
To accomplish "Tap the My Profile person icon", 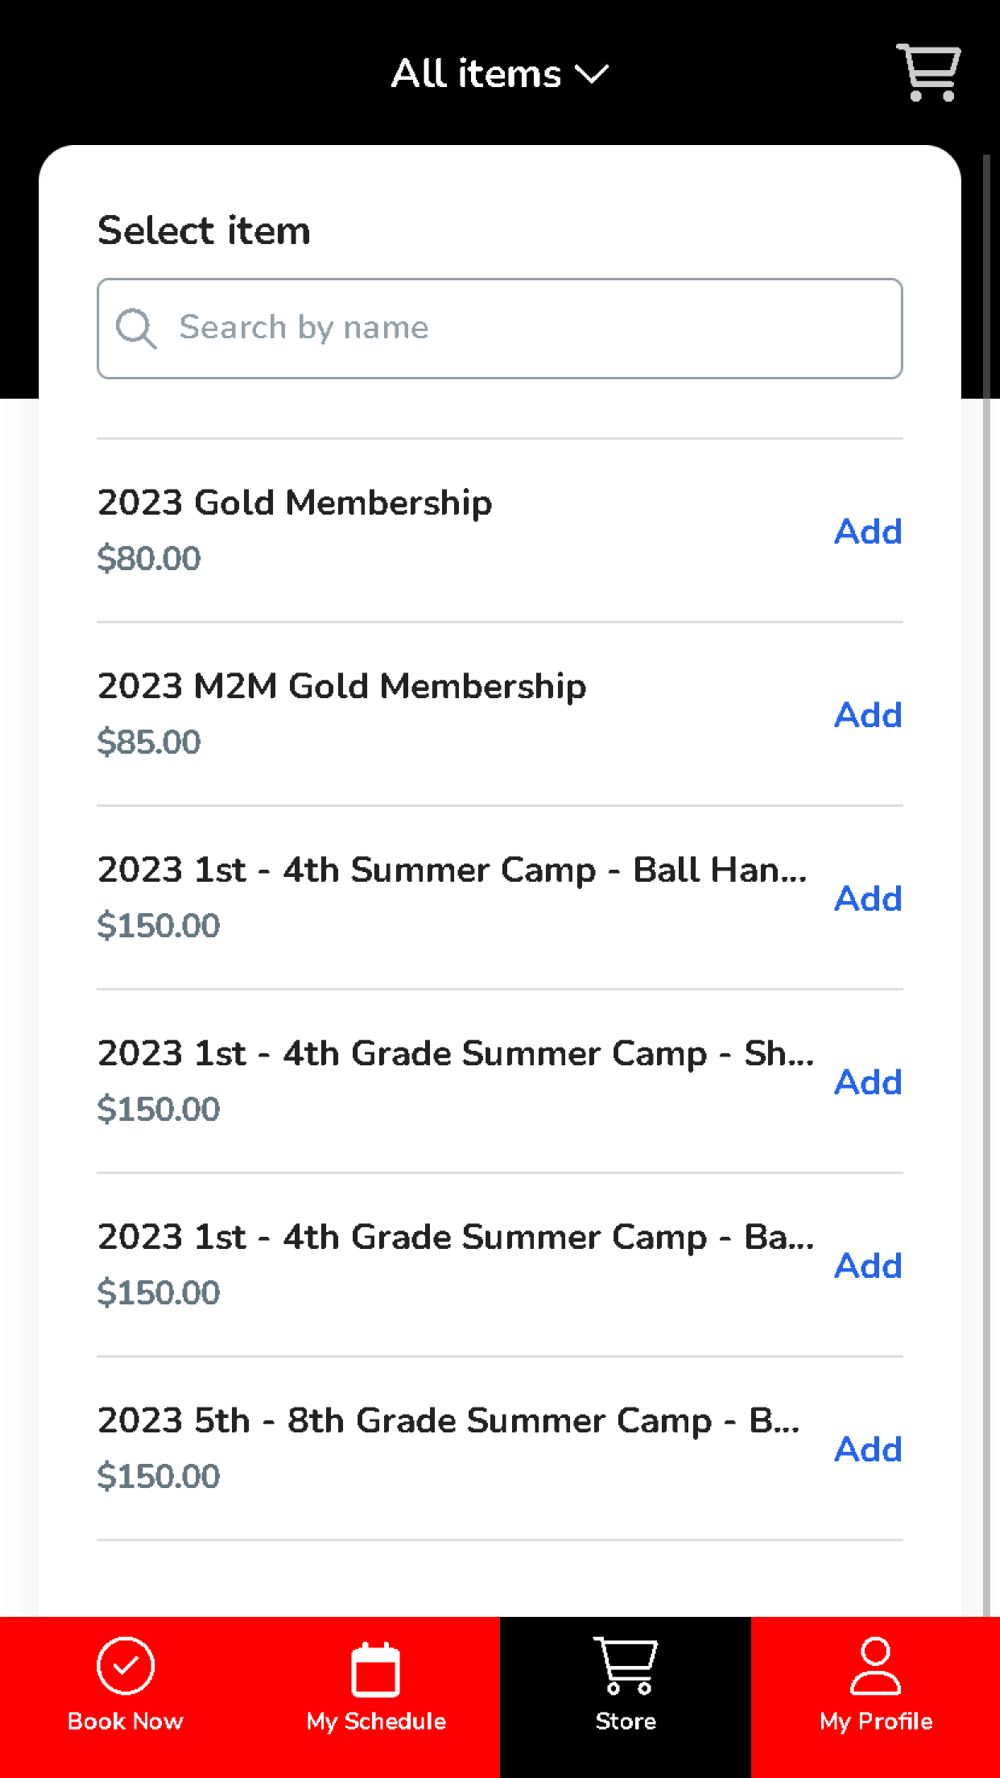I will pyautogui.click(x=875, y=1666).
